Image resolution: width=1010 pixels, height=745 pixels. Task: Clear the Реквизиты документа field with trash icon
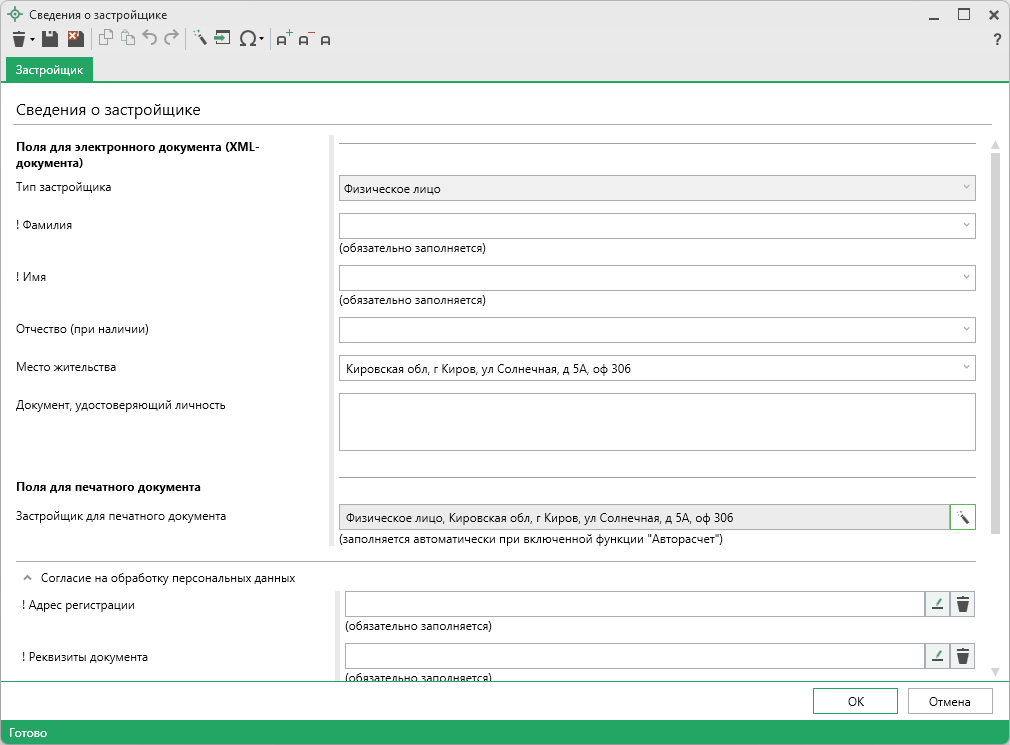[962, 656]
